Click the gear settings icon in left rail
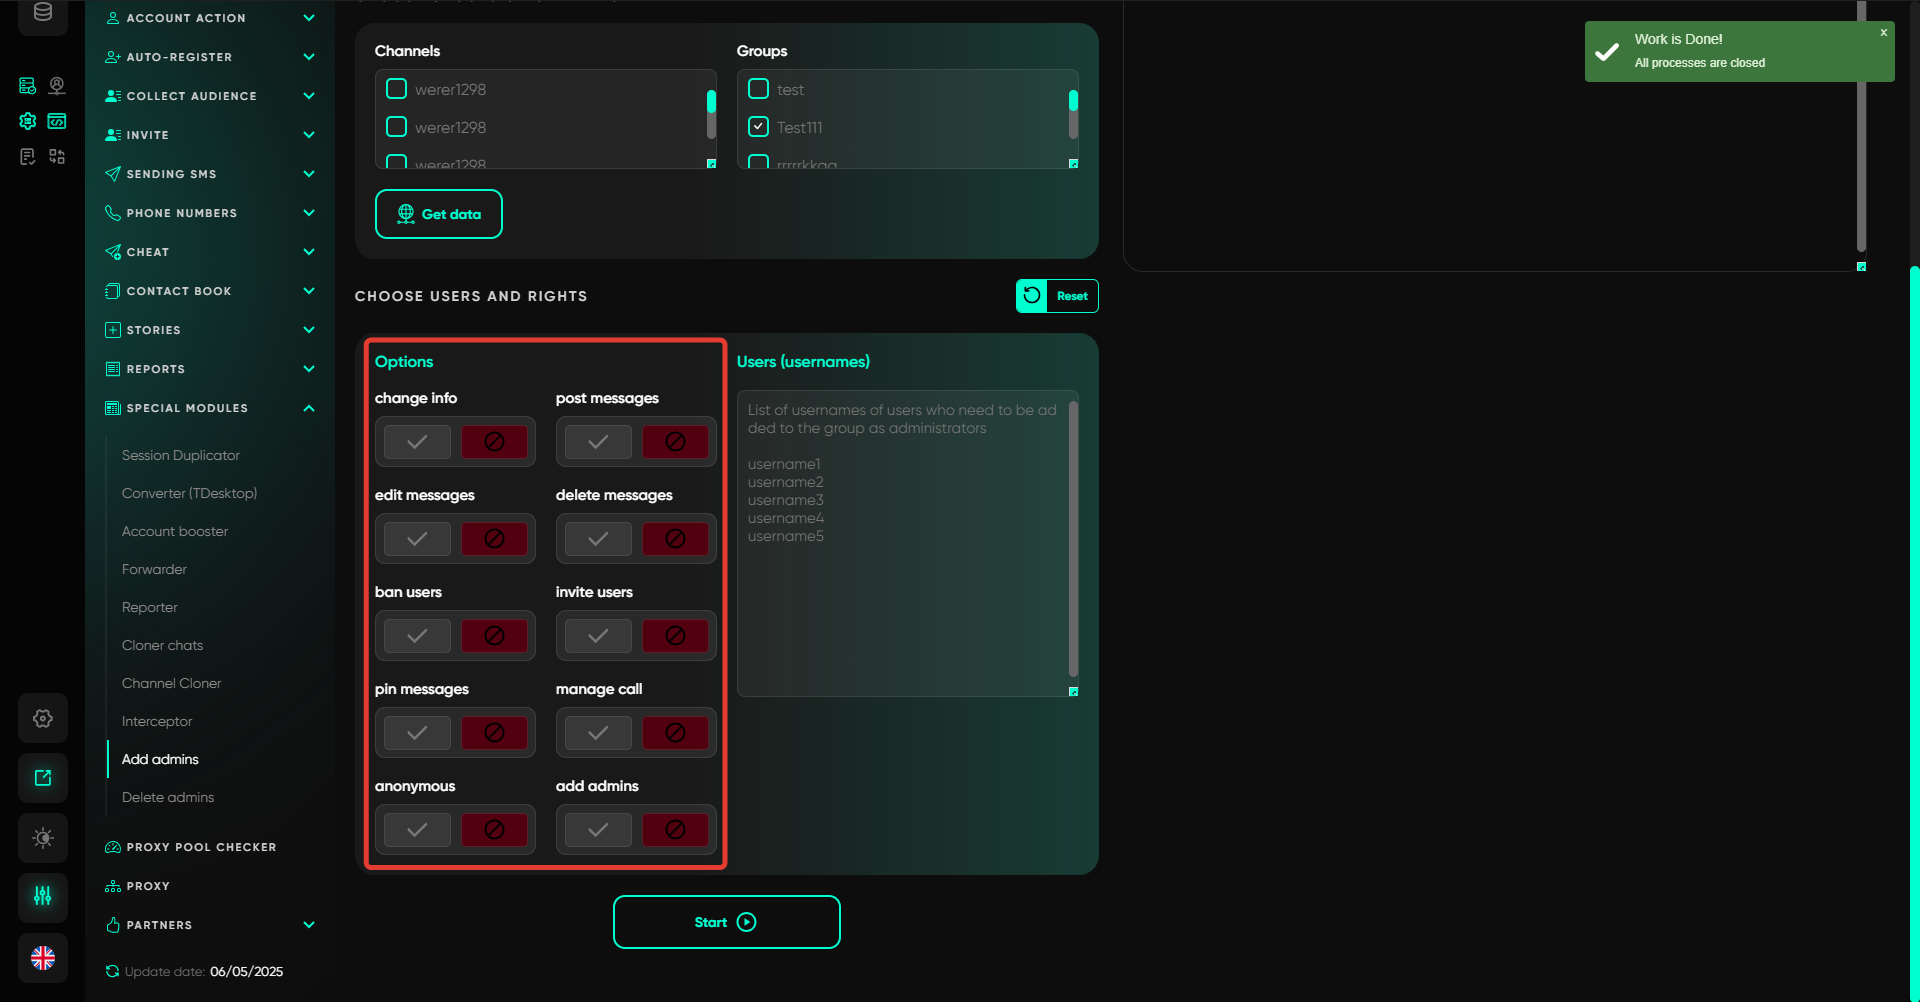The image size is (1920, 1002). (x=43, y=718)
